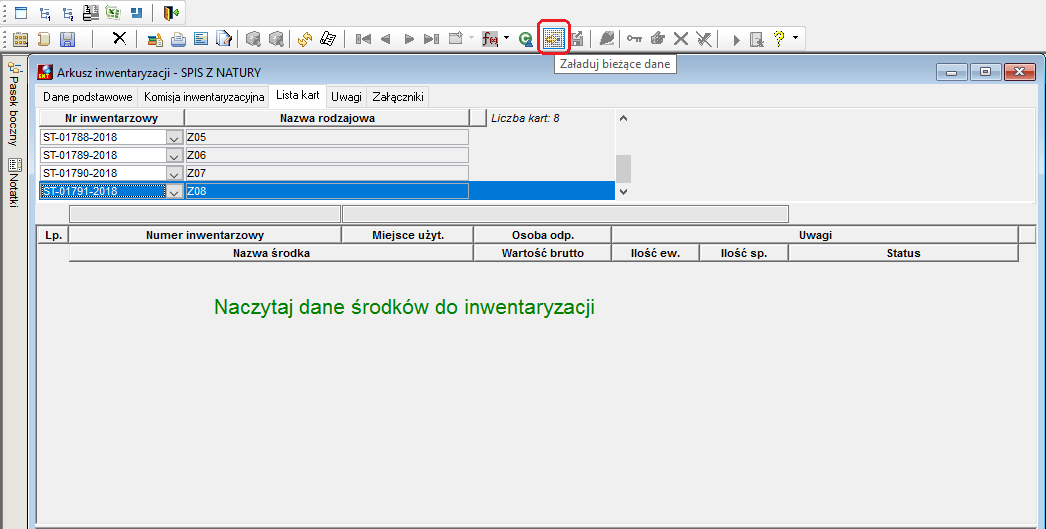The height and width of the screenshot is (529, 1046).
Task: Open 'Pasek boczny' side panel
Action: click(x=13, y=105)
